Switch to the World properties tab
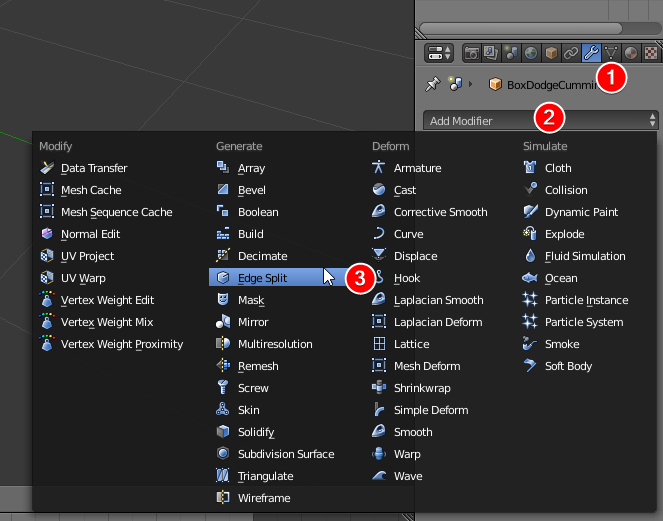 (531, 53)
